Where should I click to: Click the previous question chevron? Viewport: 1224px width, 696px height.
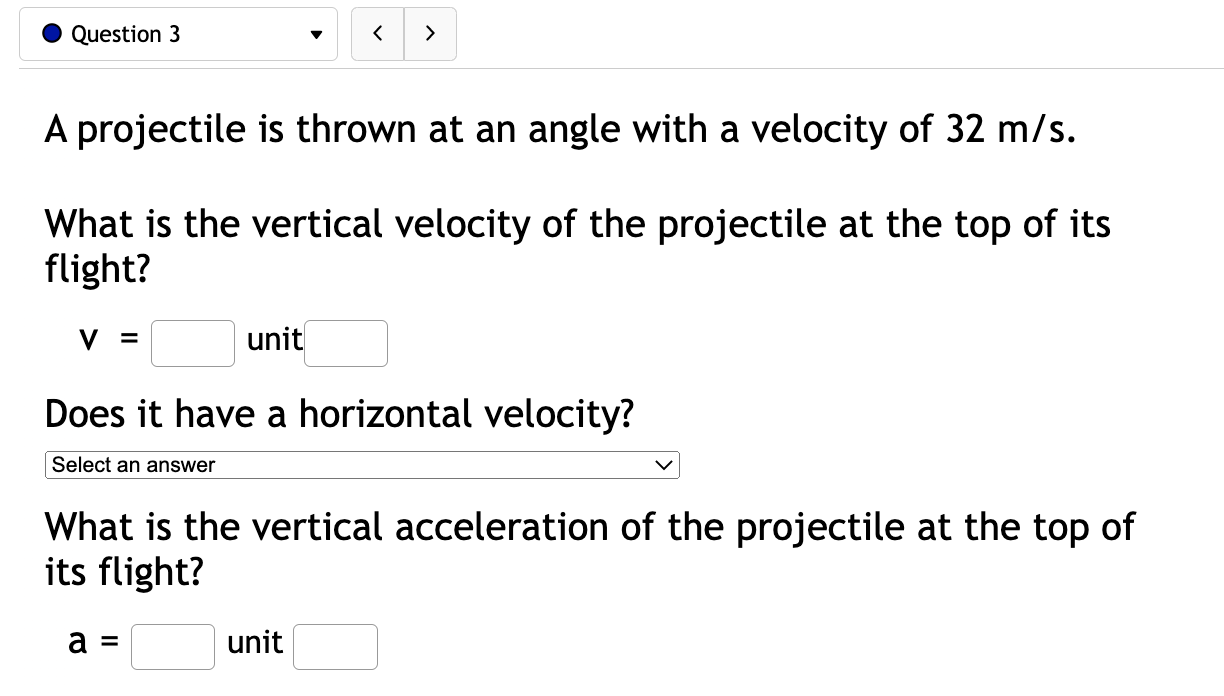377,33
